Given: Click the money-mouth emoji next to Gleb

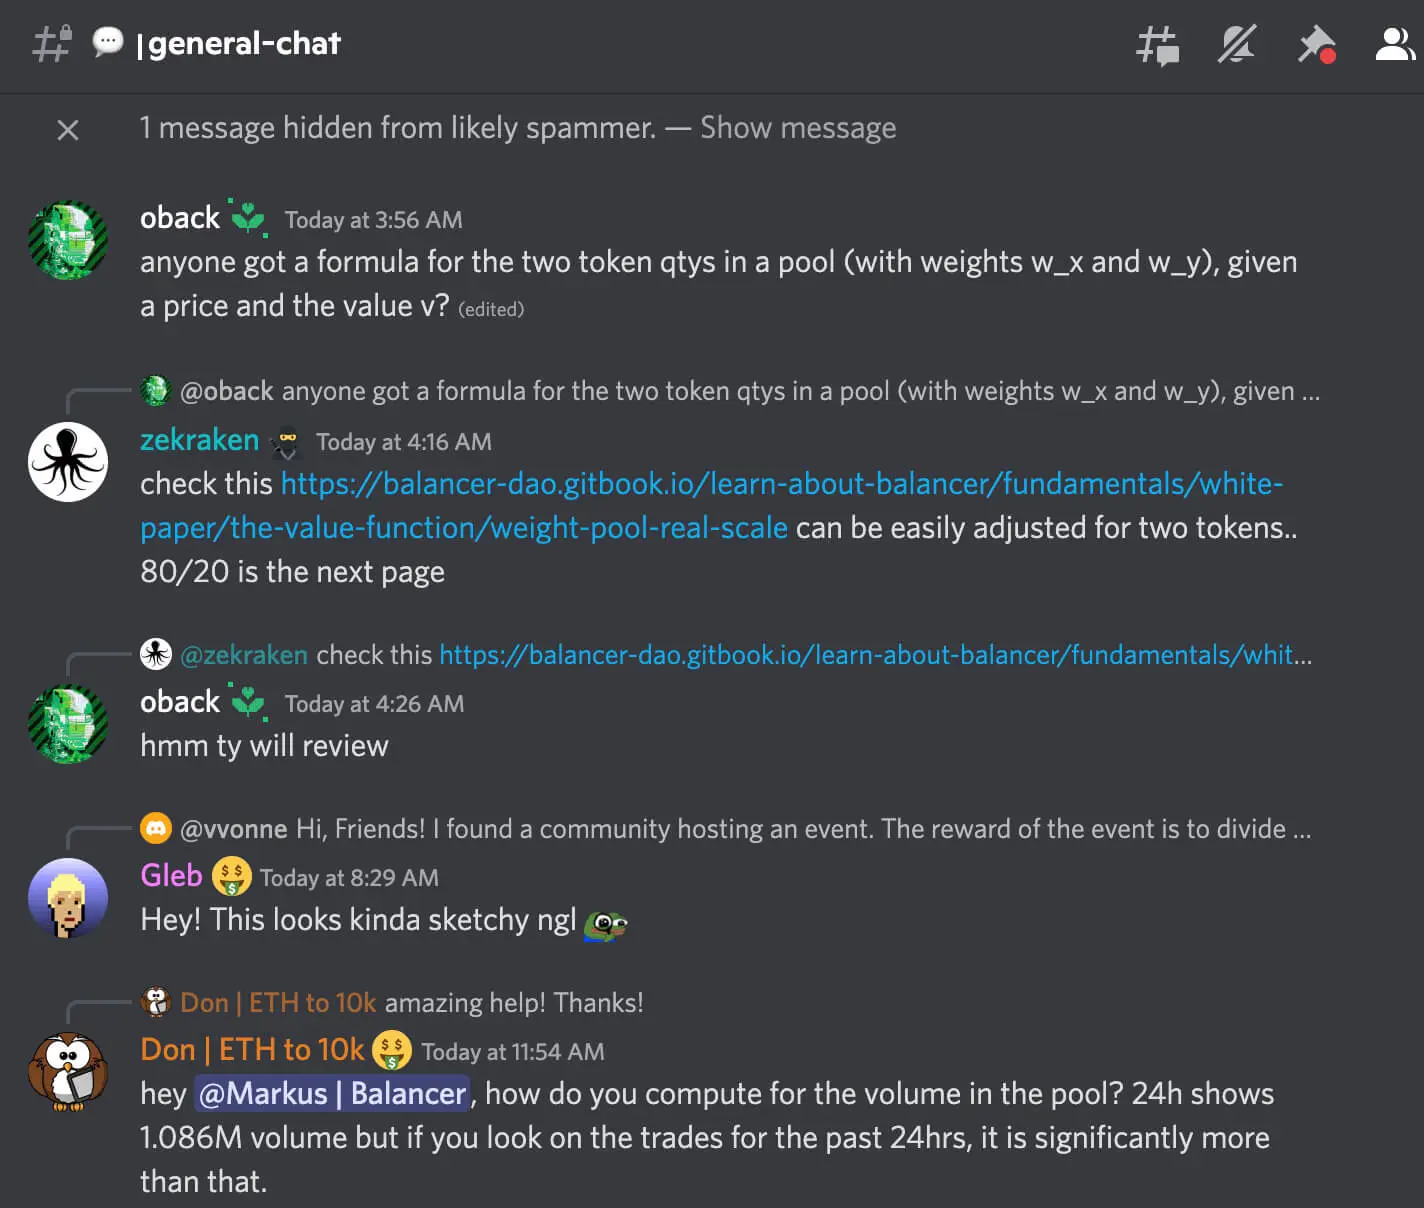Looking at the screenshot, I should (231, 876).
